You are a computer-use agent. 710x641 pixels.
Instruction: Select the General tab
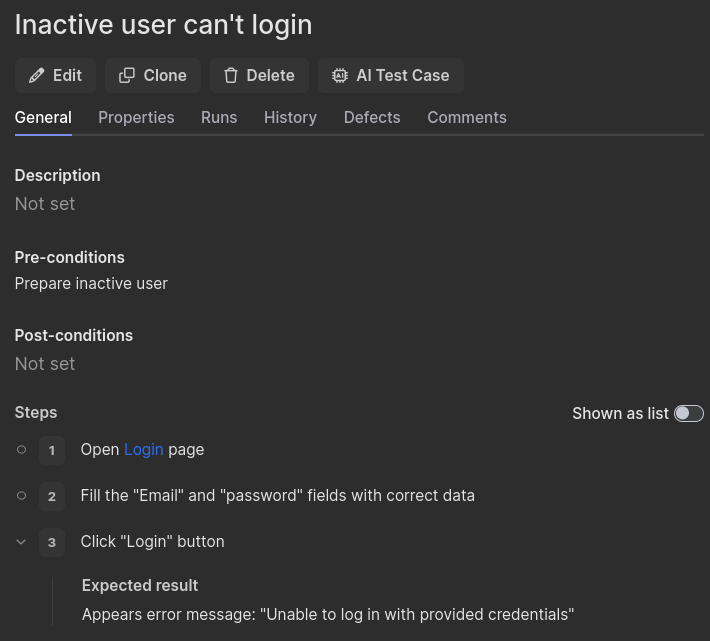tap(43, 118)
